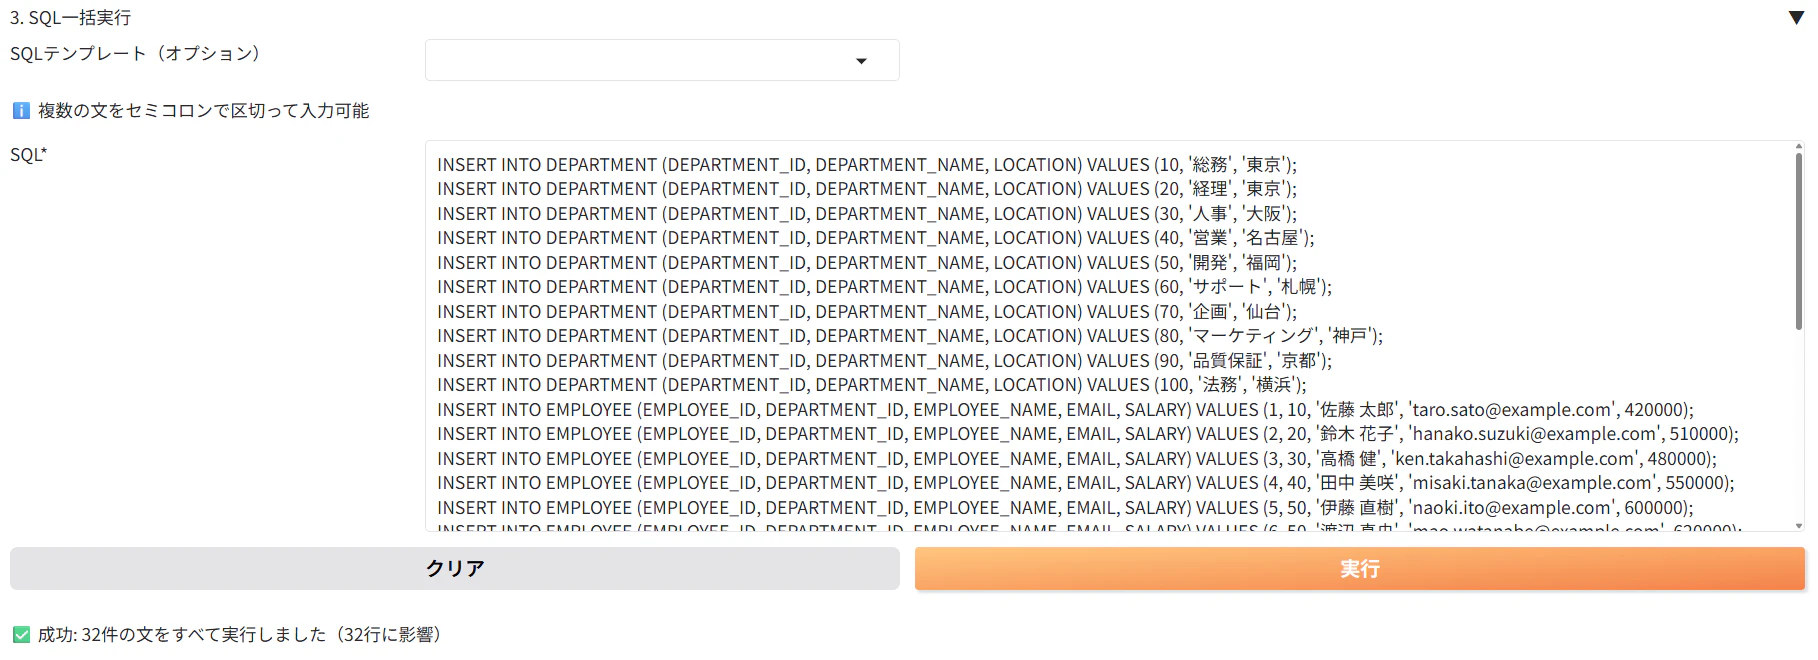Click the EMPLOYEE line for ken.takahashi@example.com
This screenshot has height=660, width=1818.
pyautogui.click(x=1077, y=459)
